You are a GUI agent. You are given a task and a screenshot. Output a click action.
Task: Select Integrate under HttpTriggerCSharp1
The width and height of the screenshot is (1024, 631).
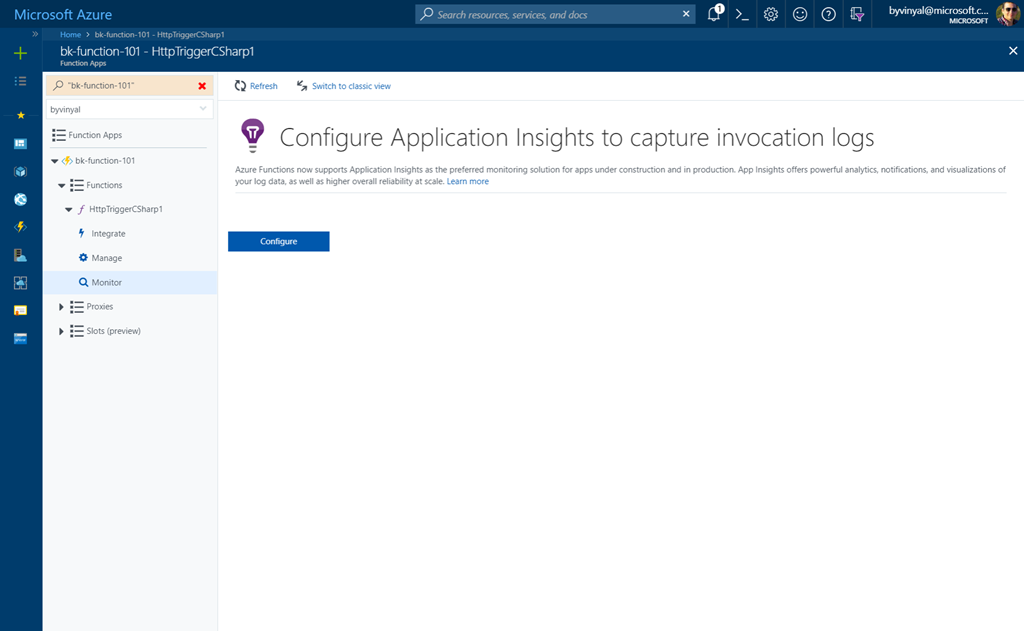pos(108,234)
